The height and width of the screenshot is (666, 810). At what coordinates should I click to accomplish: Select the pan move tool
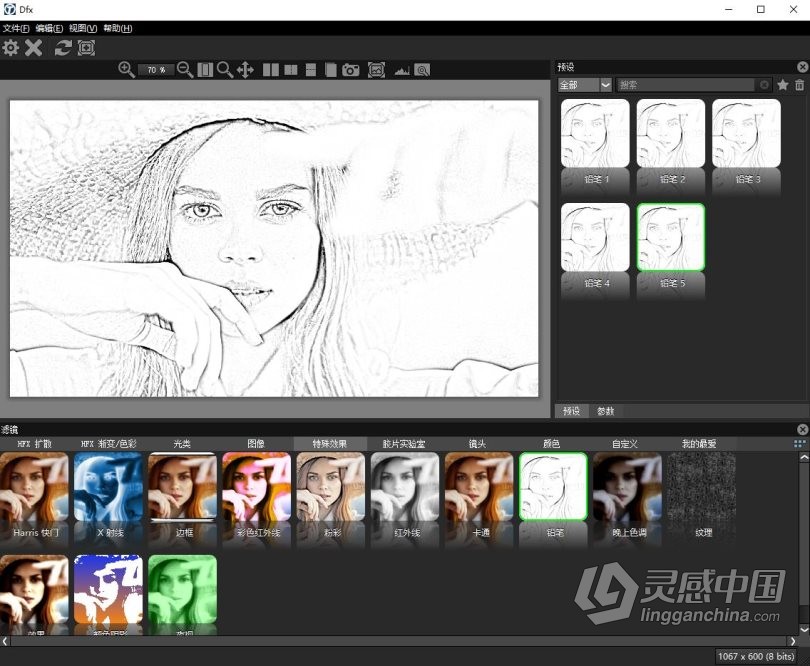tap(245, 70)
